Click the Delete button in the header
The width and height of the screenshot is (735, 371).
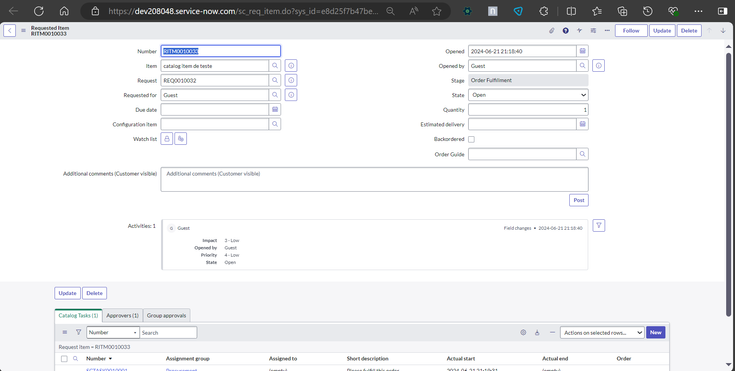point(689,30)
